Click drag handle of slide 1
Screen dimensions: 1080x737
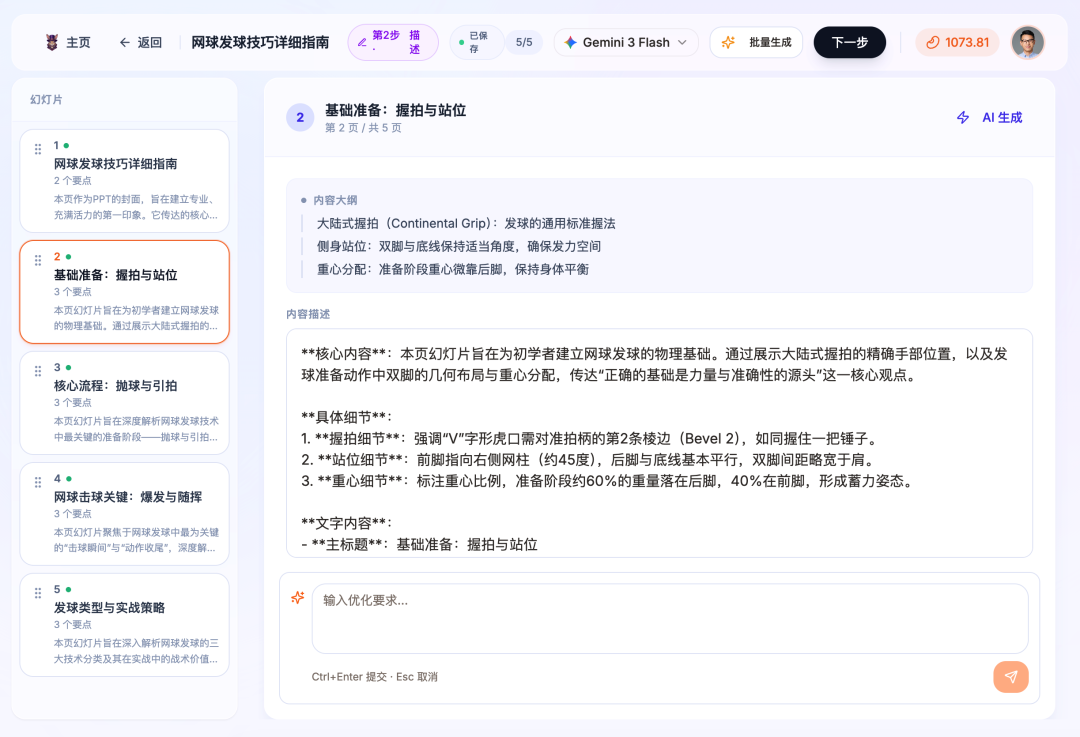tap(38, 149)
